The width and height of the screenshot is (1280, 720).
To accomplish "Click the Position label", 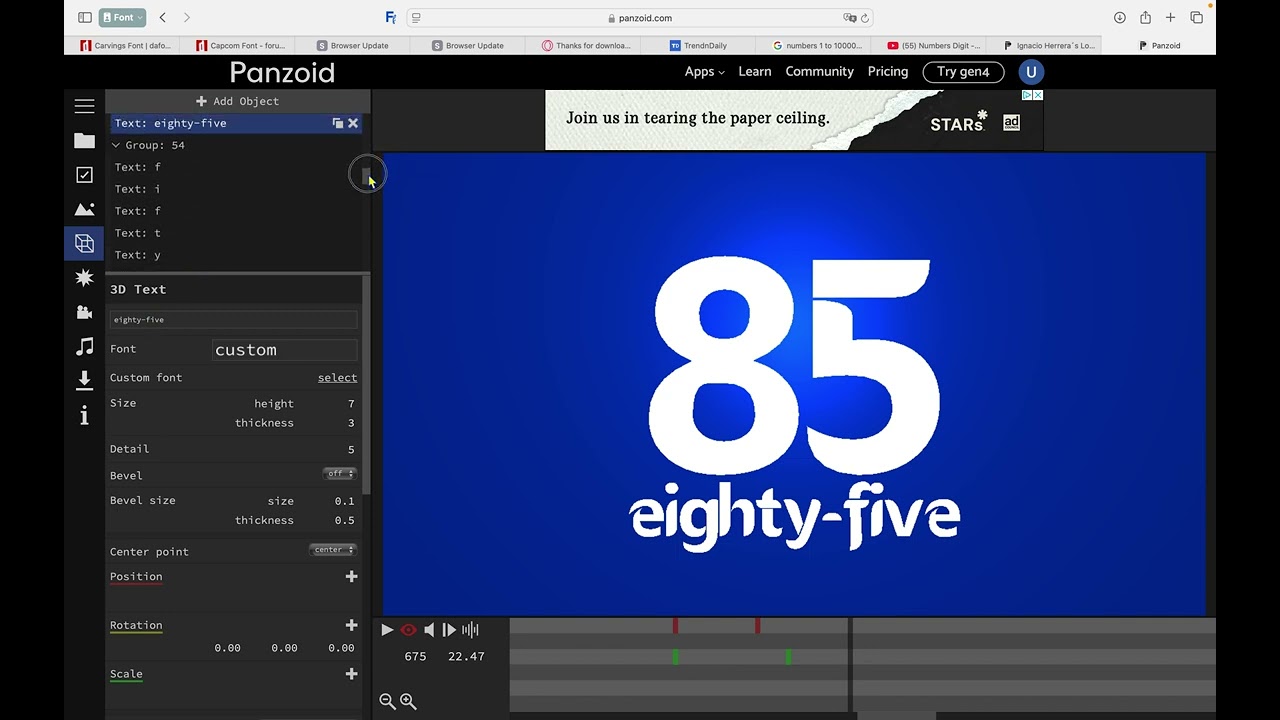I will pos(136,577).
